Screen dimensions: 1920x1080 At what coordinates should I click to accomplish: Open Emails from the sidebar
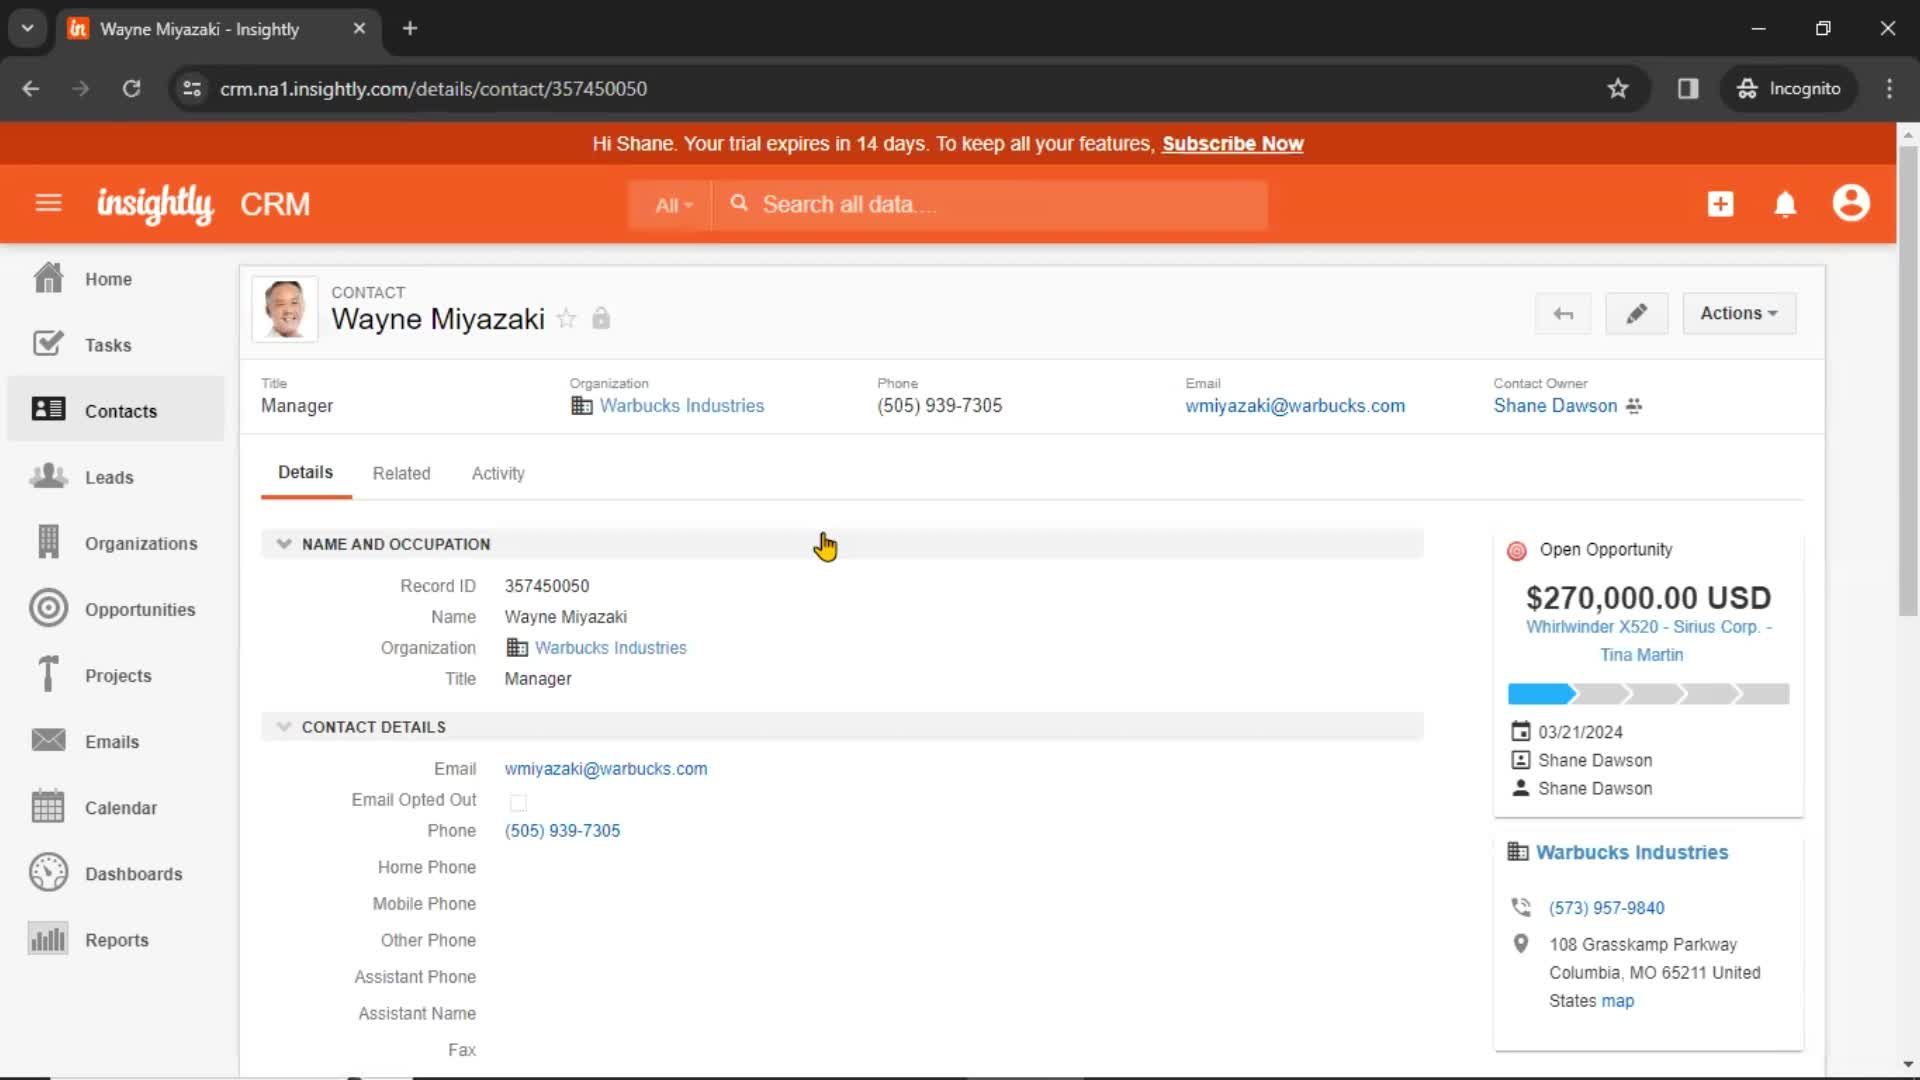point(116,741)
